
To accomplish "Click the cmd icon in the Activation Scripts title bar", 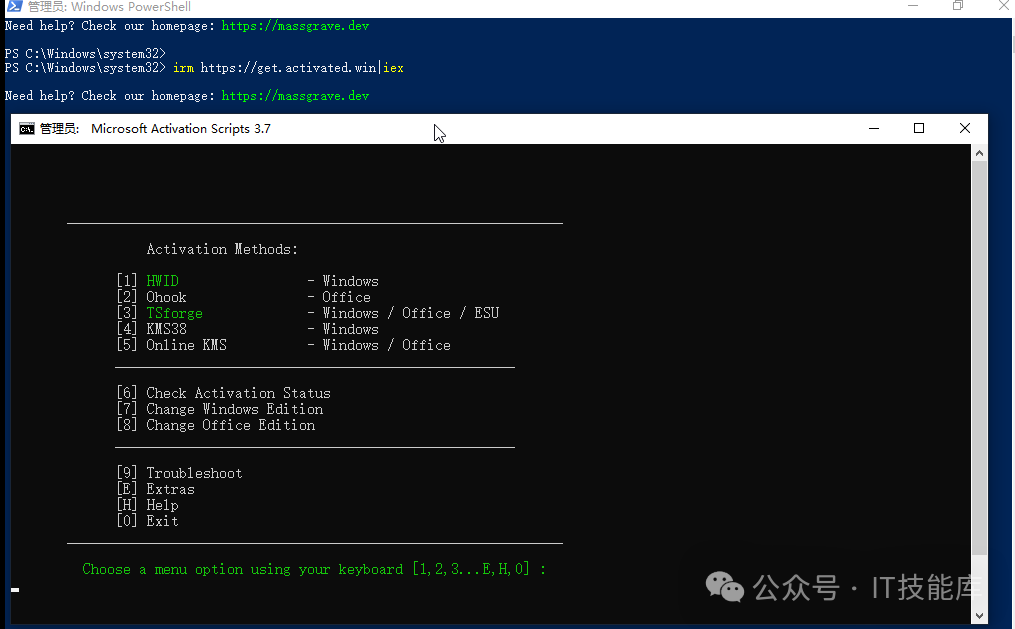I will 27,129.
